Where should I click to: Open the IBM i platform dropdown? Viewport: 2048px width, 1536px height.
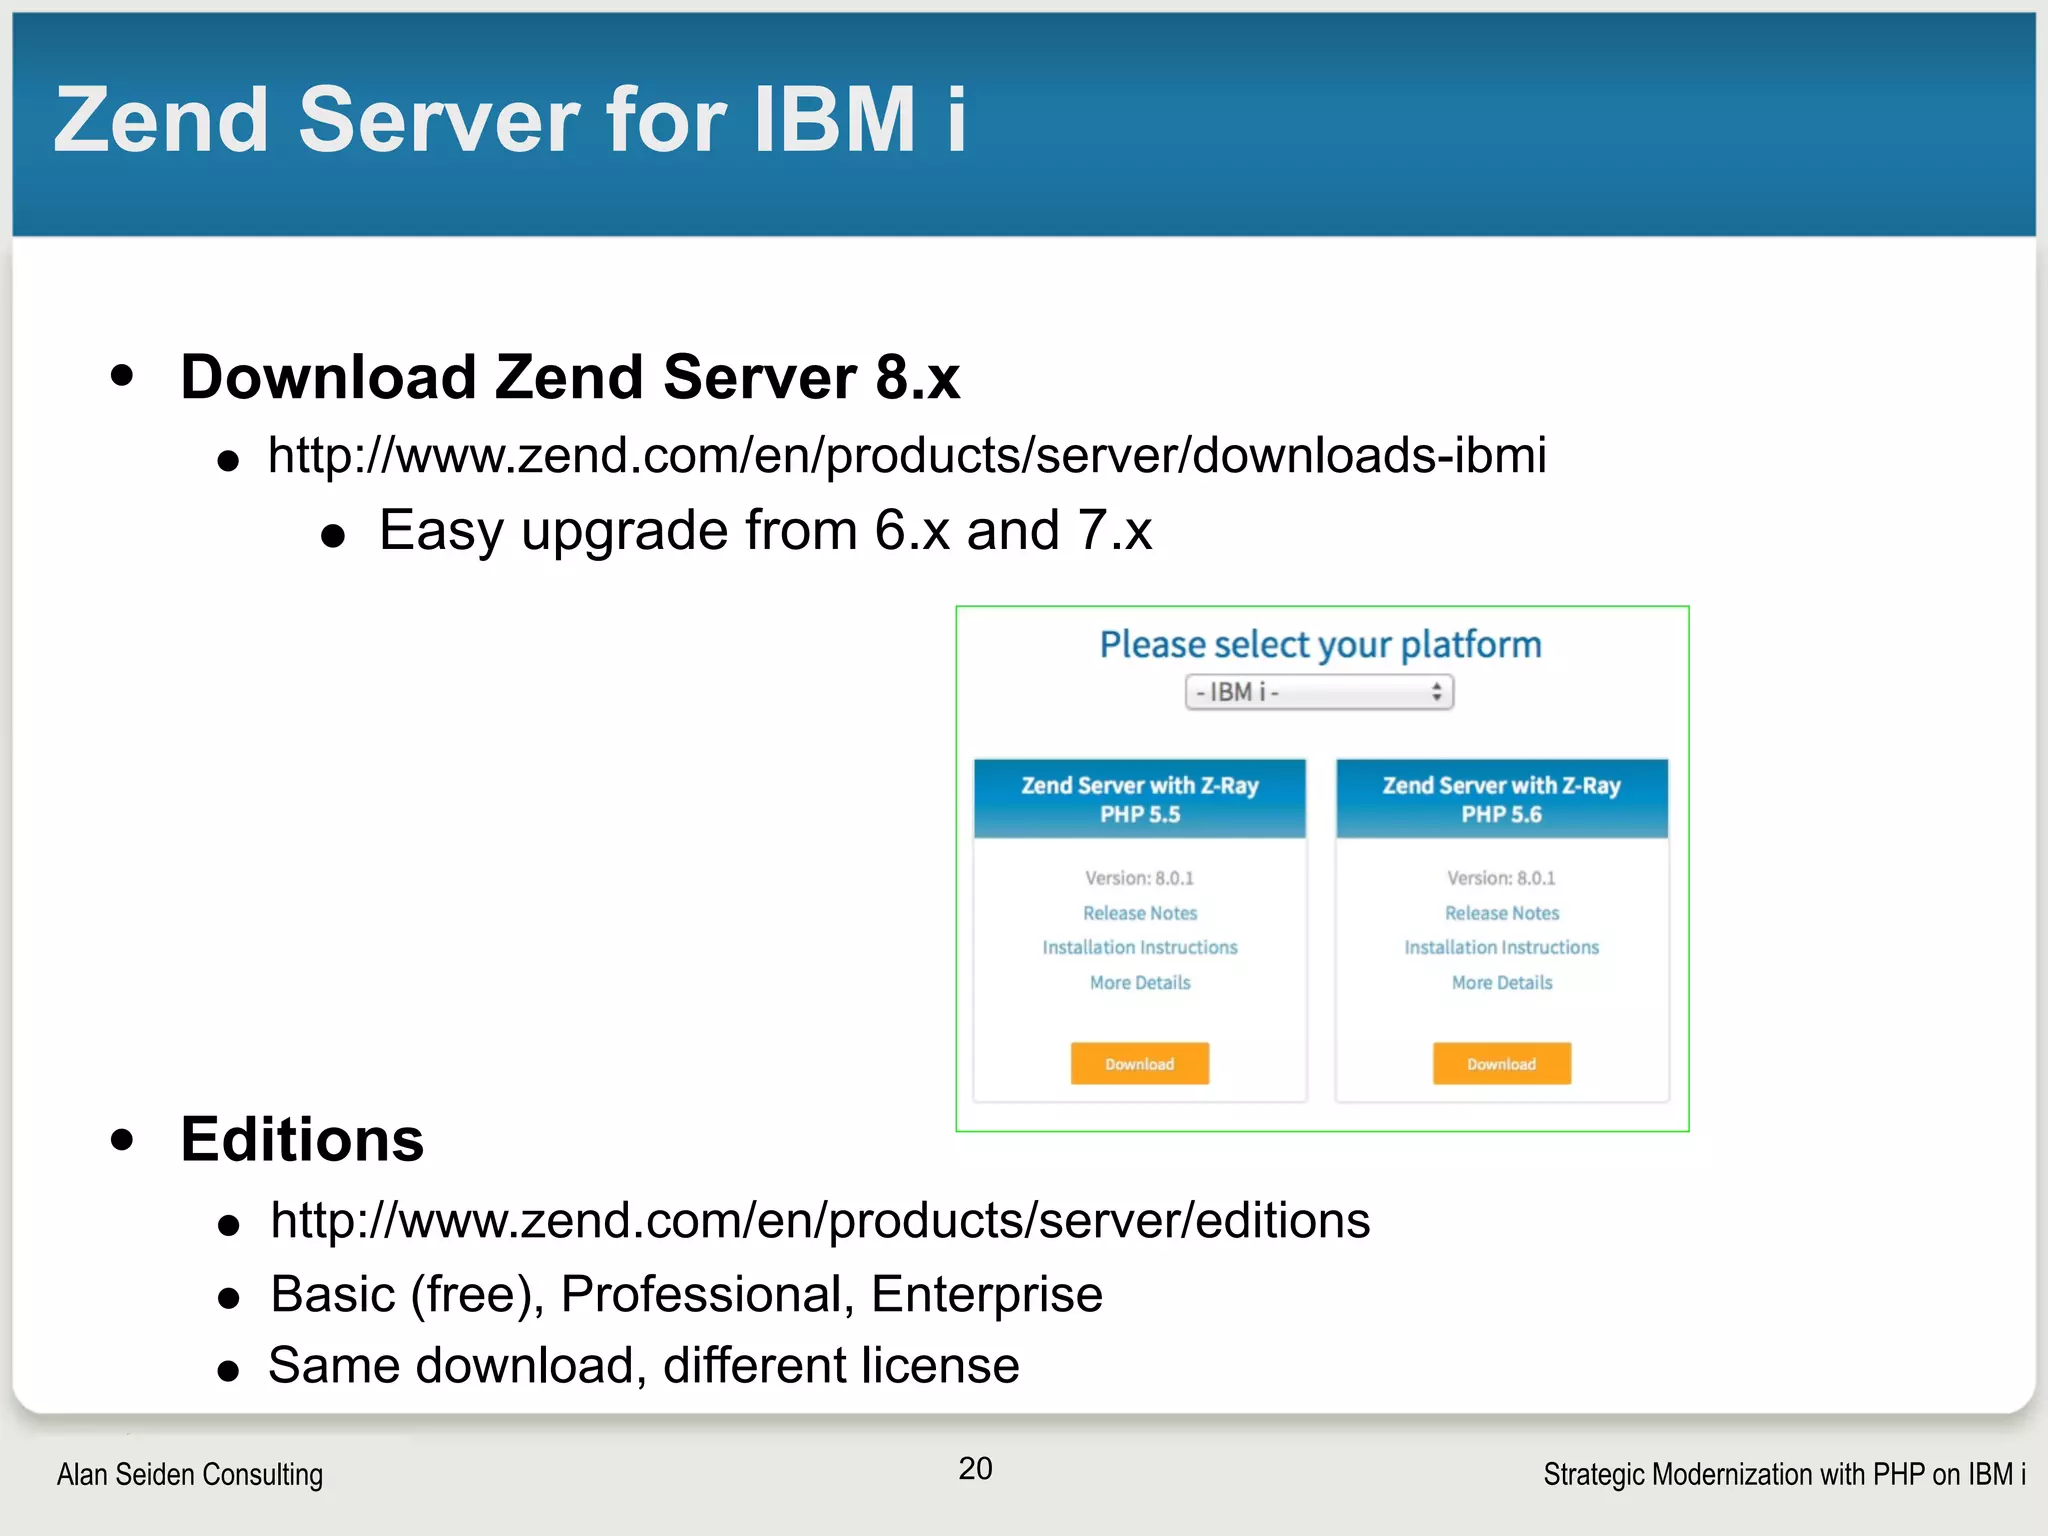pos(1319,692)
